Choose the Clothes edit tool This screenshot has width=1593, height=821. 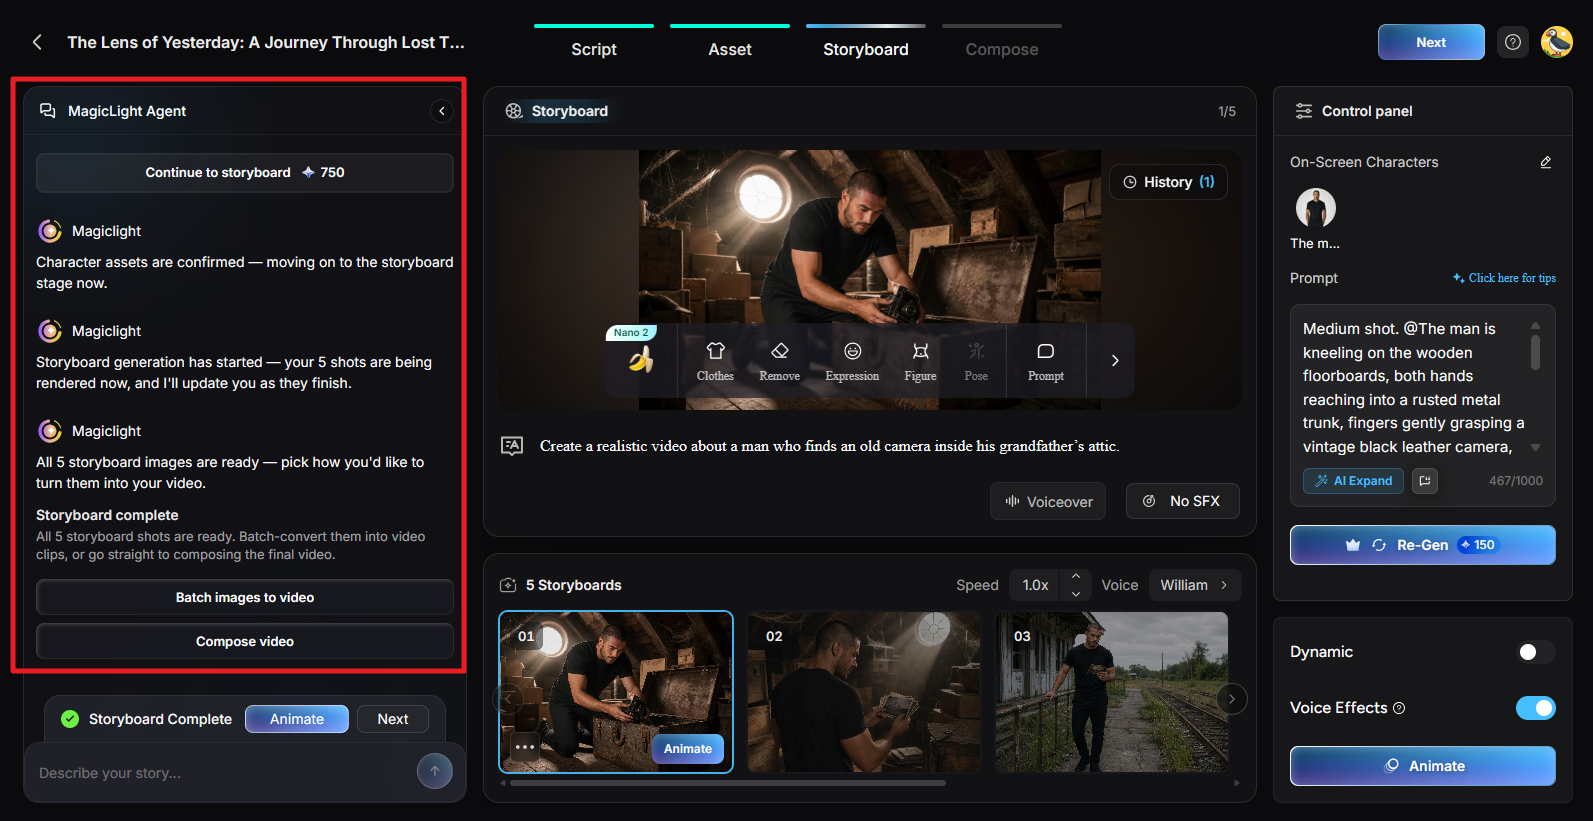coord(715,361)
